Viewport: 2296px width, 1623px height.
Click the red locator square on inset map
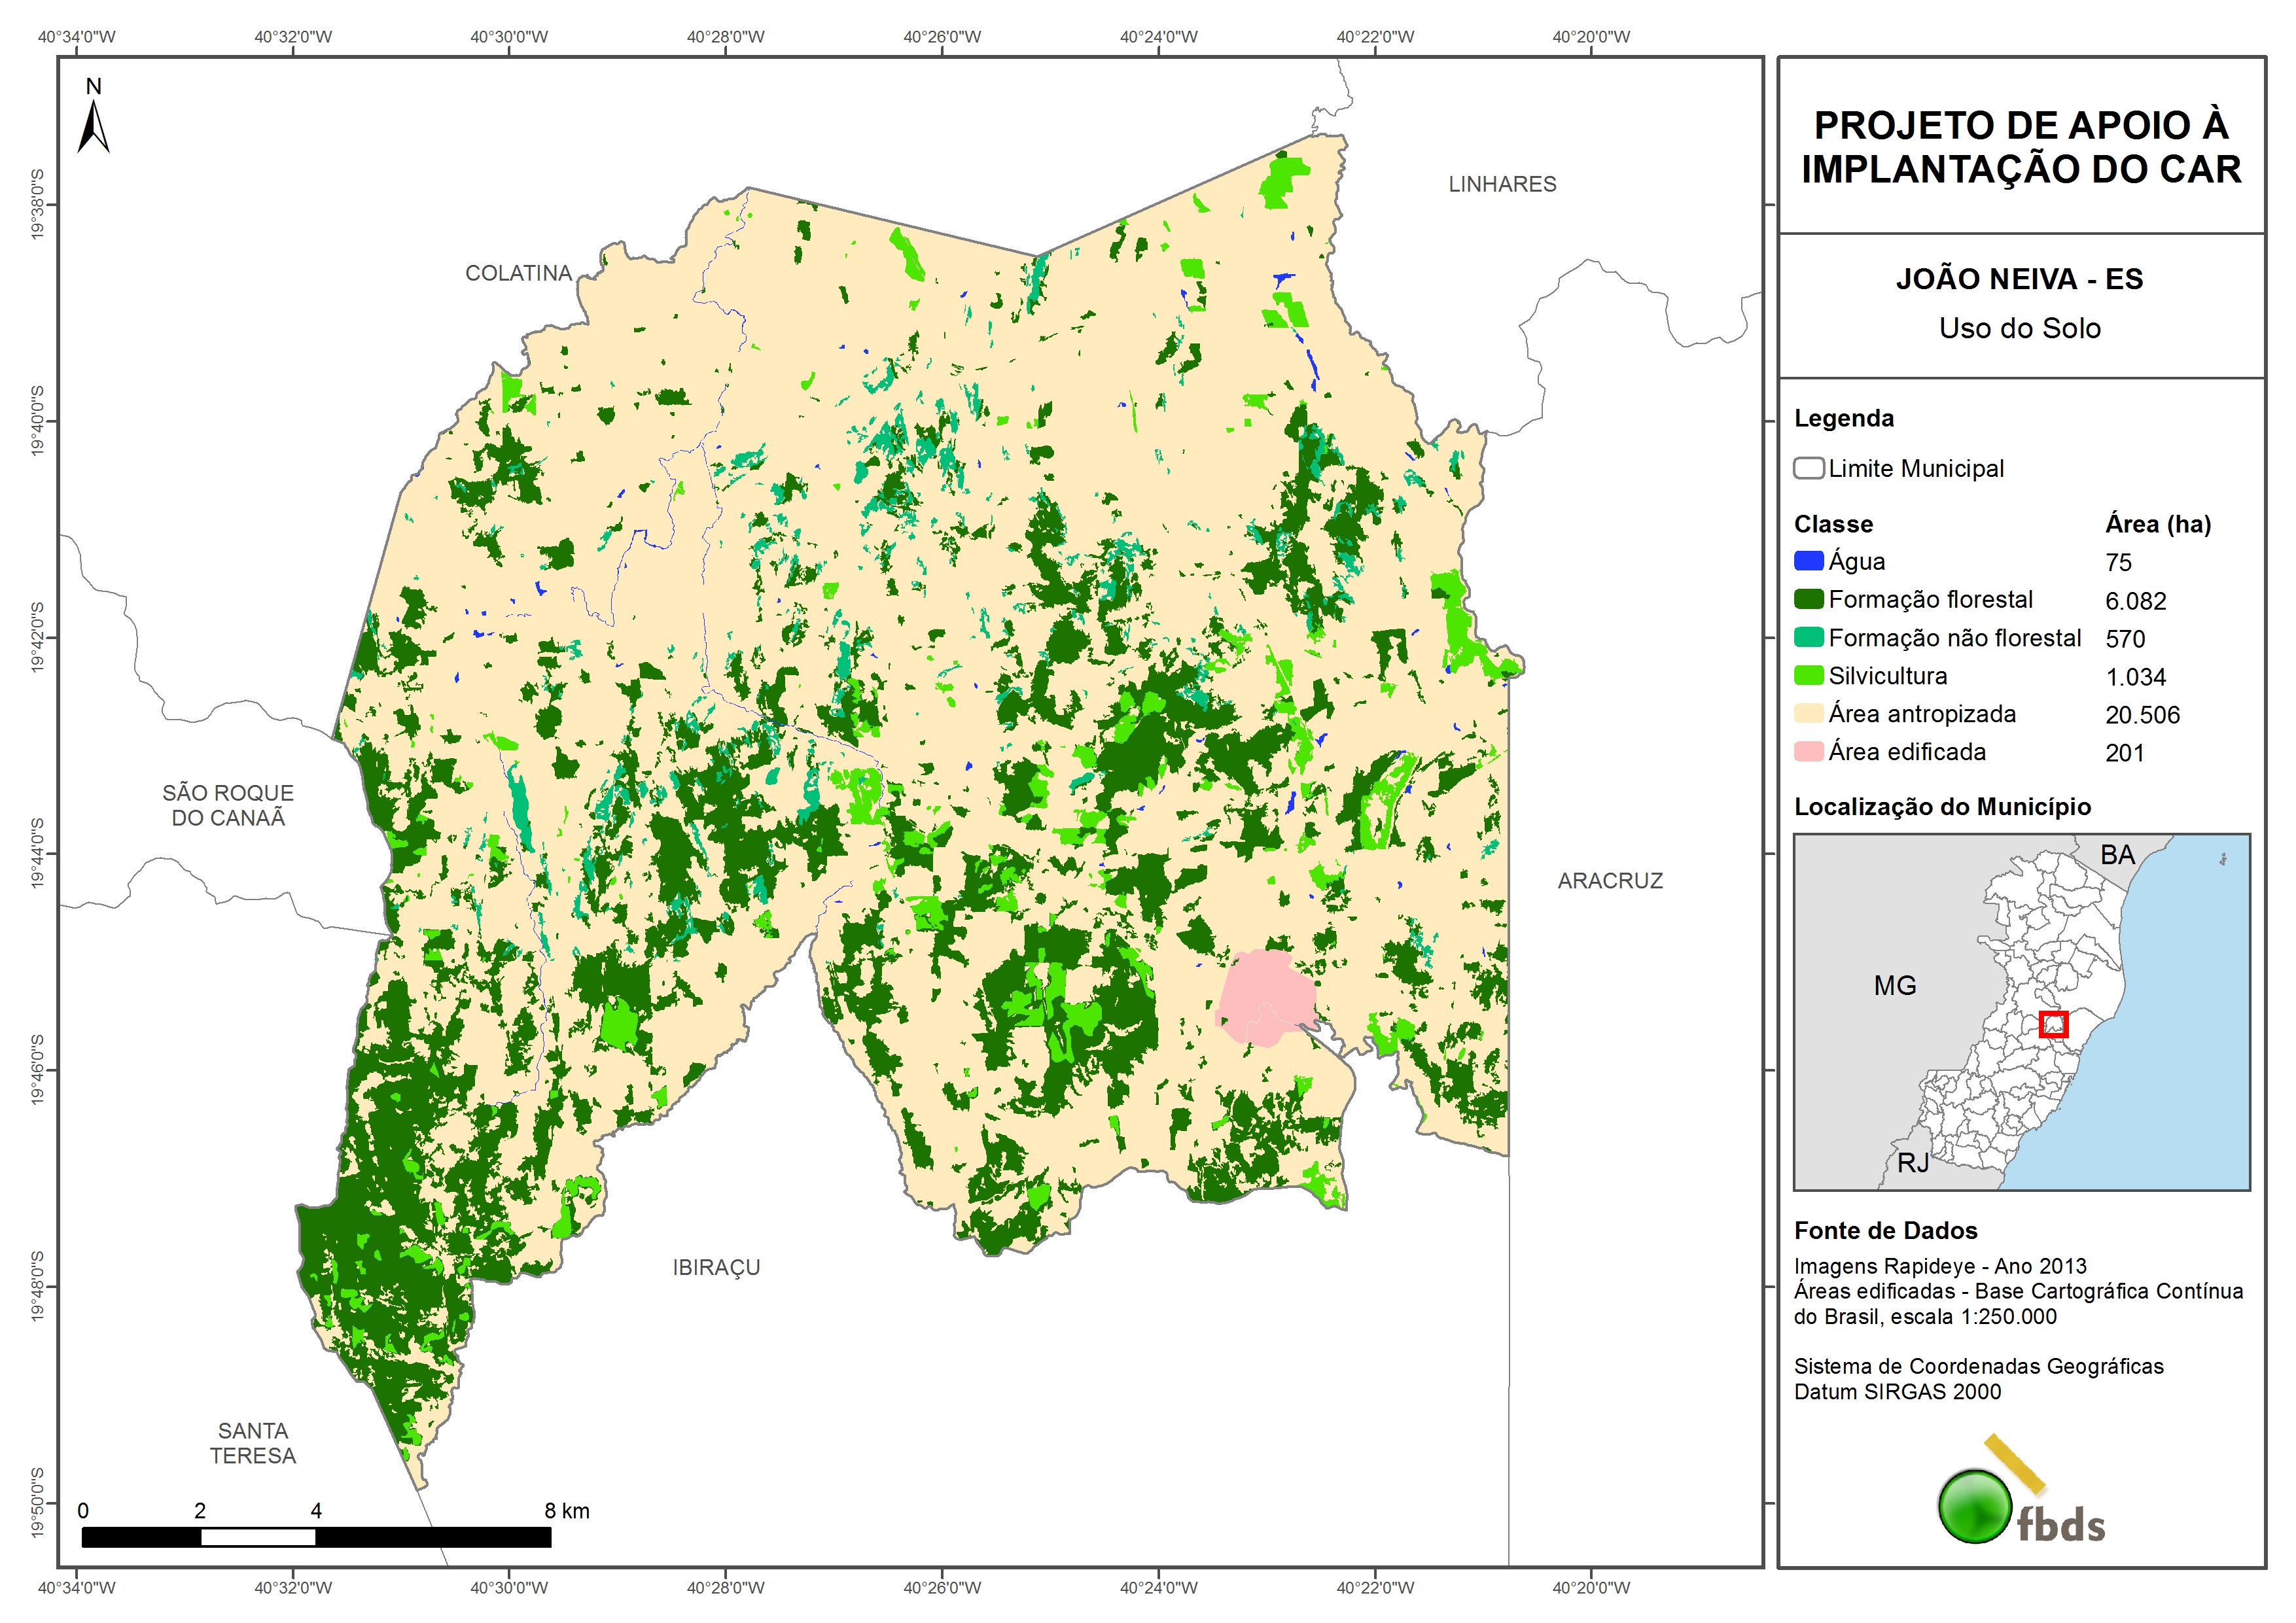(x=2053, y=1024)
